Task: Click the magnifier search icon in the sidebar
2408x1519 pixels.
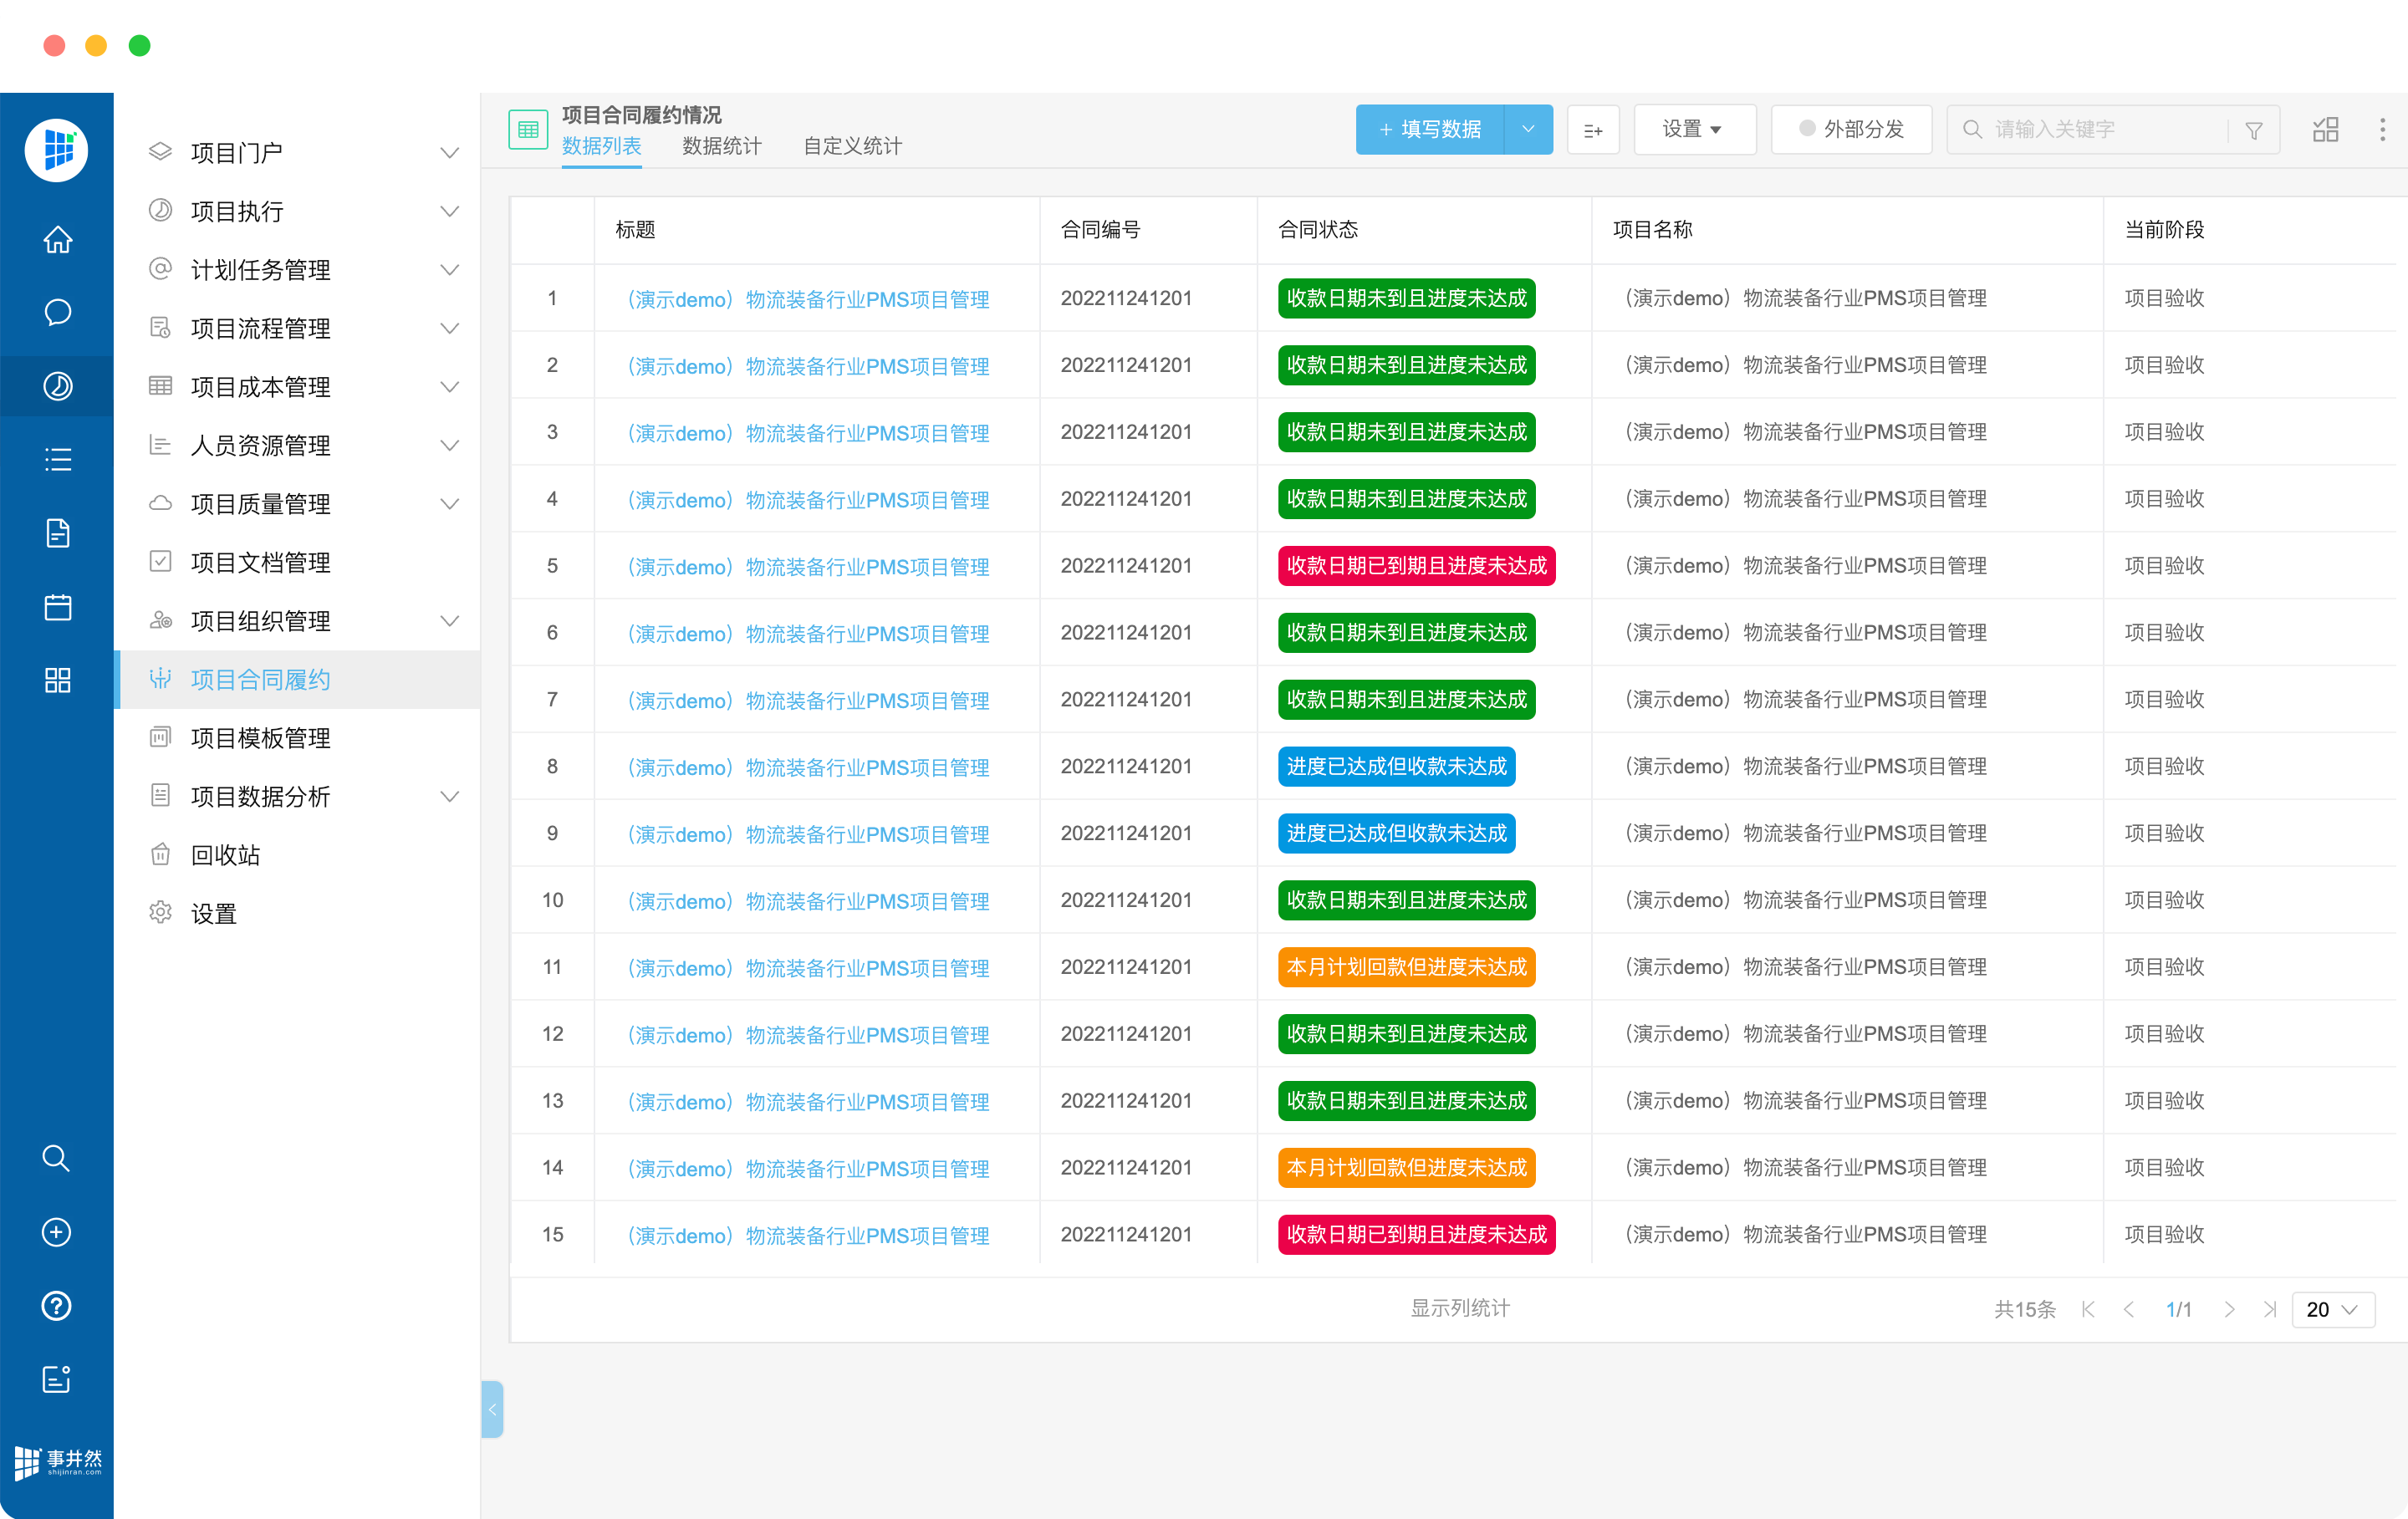Action: pyautogui.click(x=56, y=1158)
